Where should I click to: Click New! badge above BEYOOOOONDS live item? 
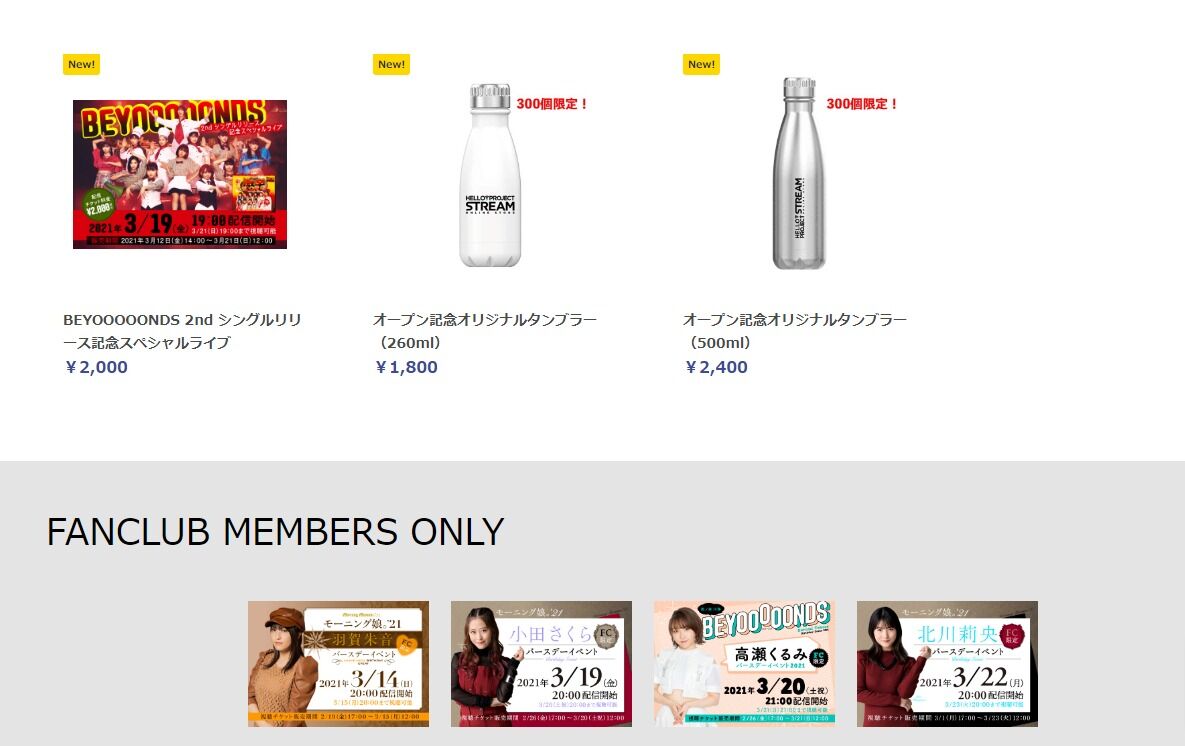point(82,64)
